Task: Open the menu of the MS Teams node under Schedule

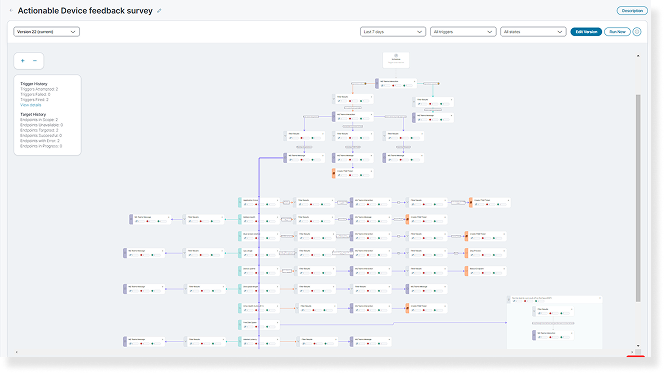Action: click(414, 81)
